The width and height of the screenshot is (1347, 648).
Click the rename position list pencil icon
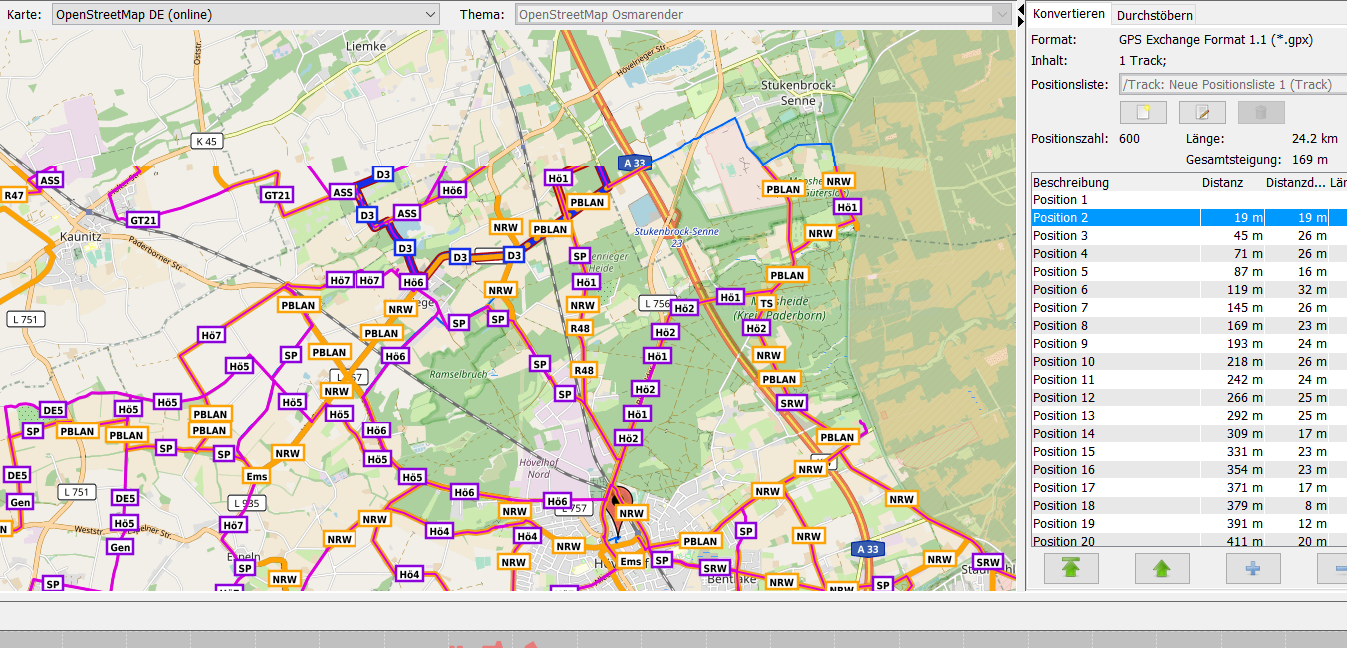(1202, 112)
